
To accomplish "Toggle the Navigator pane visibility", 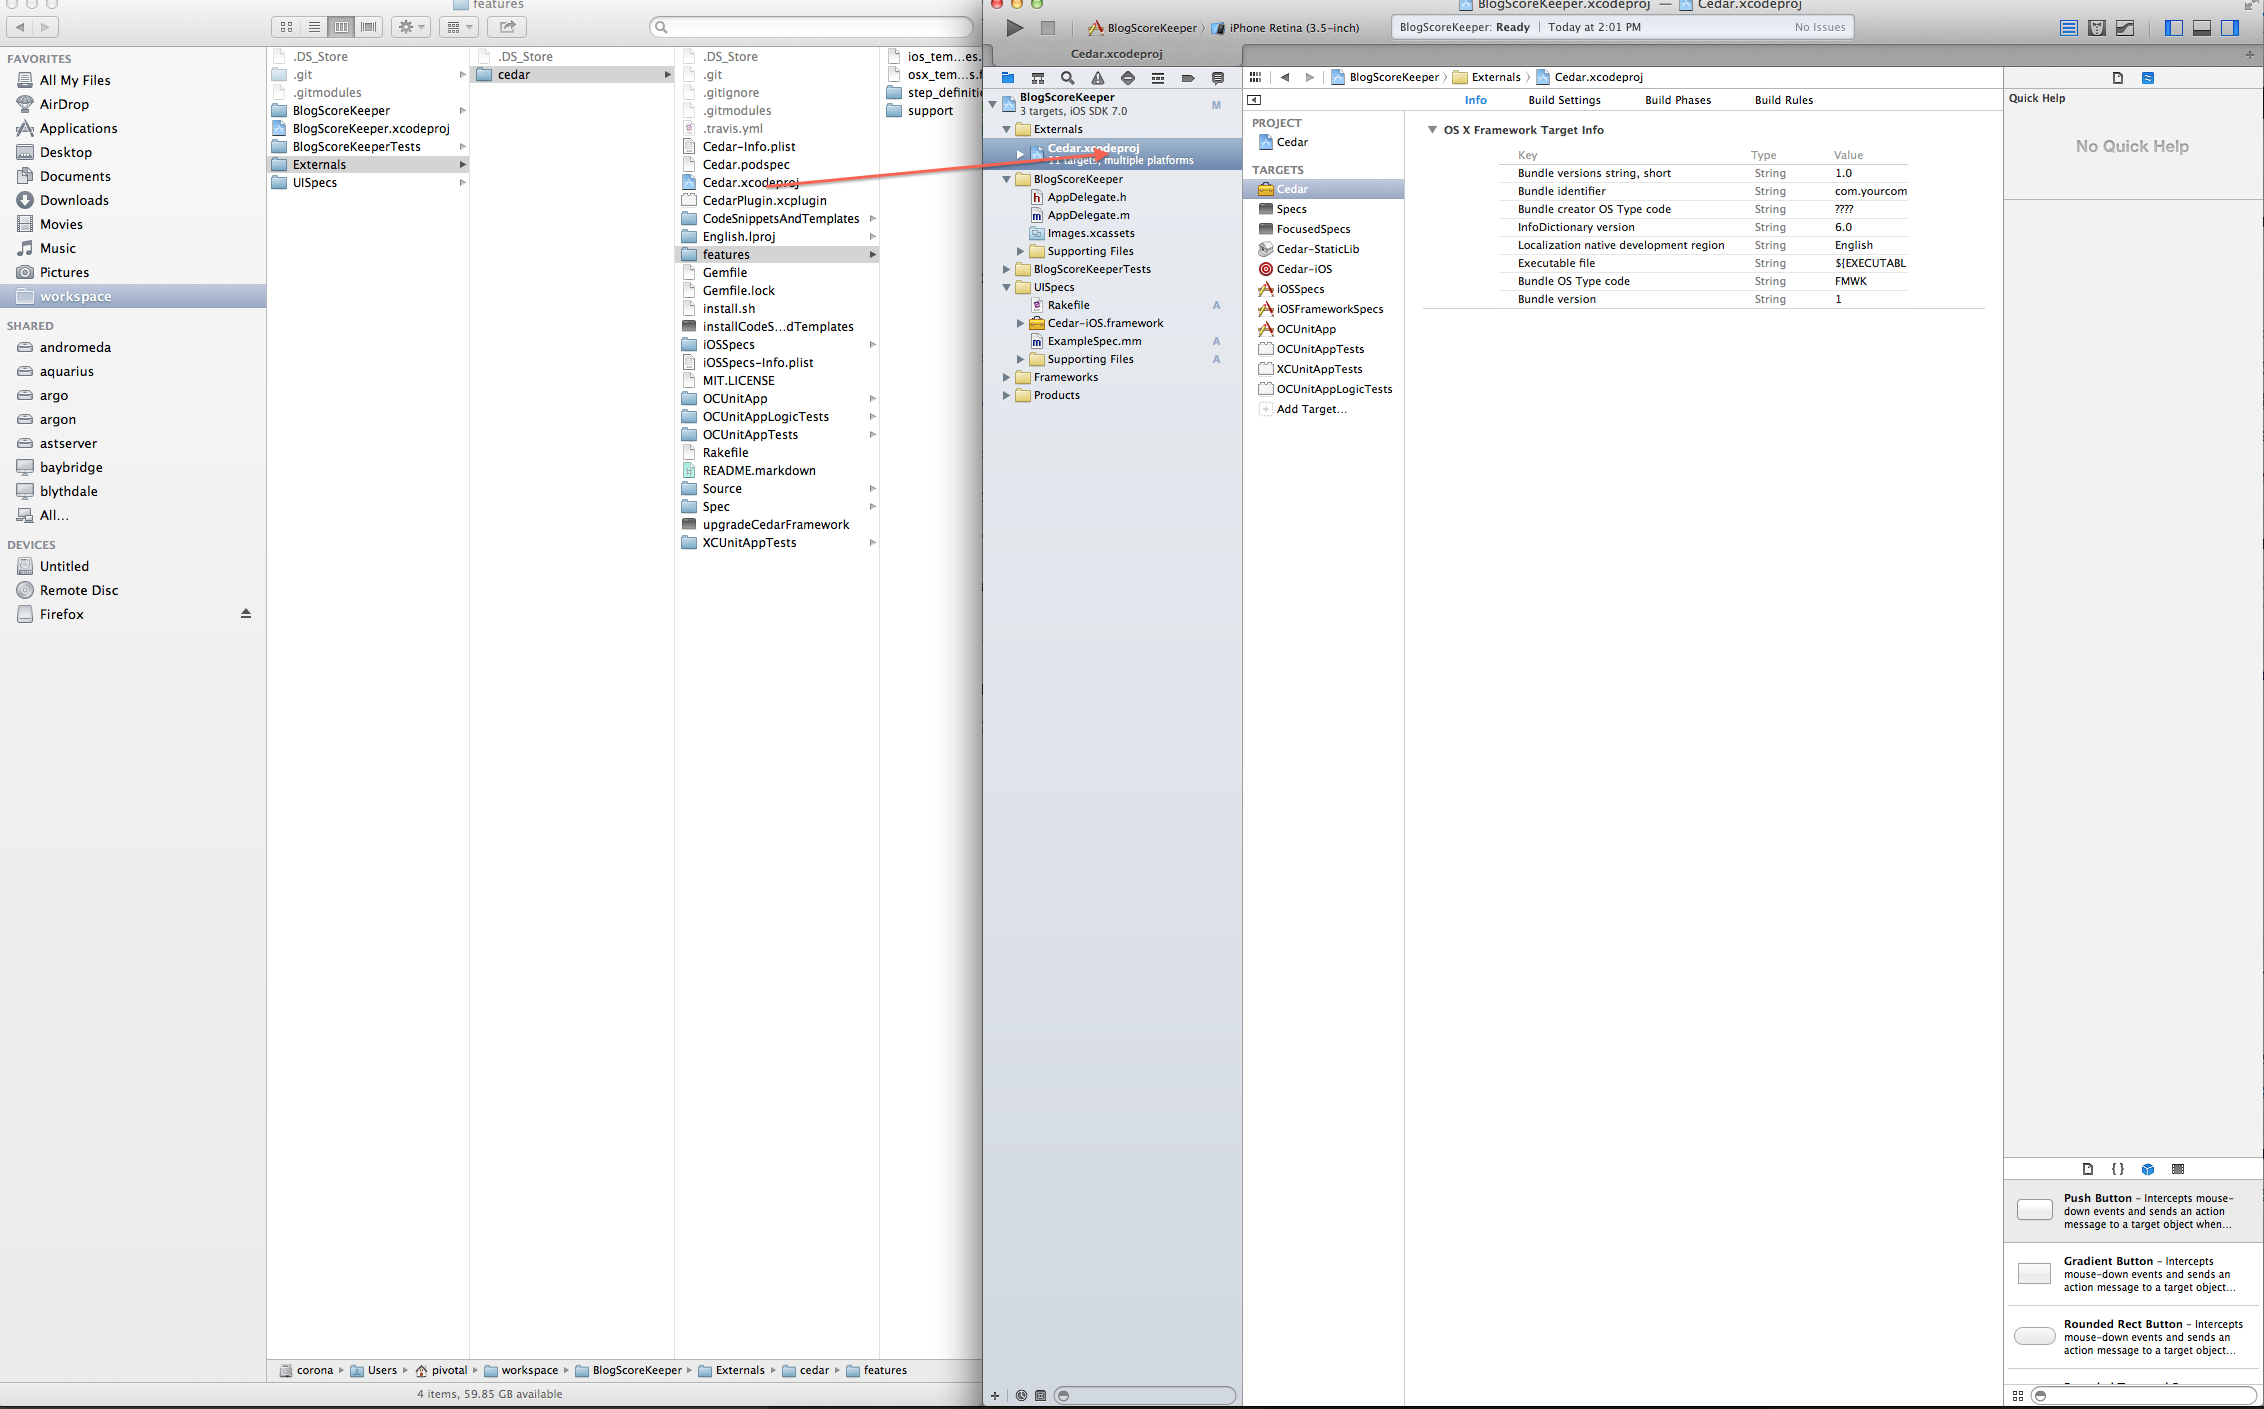I will 2174,28.
